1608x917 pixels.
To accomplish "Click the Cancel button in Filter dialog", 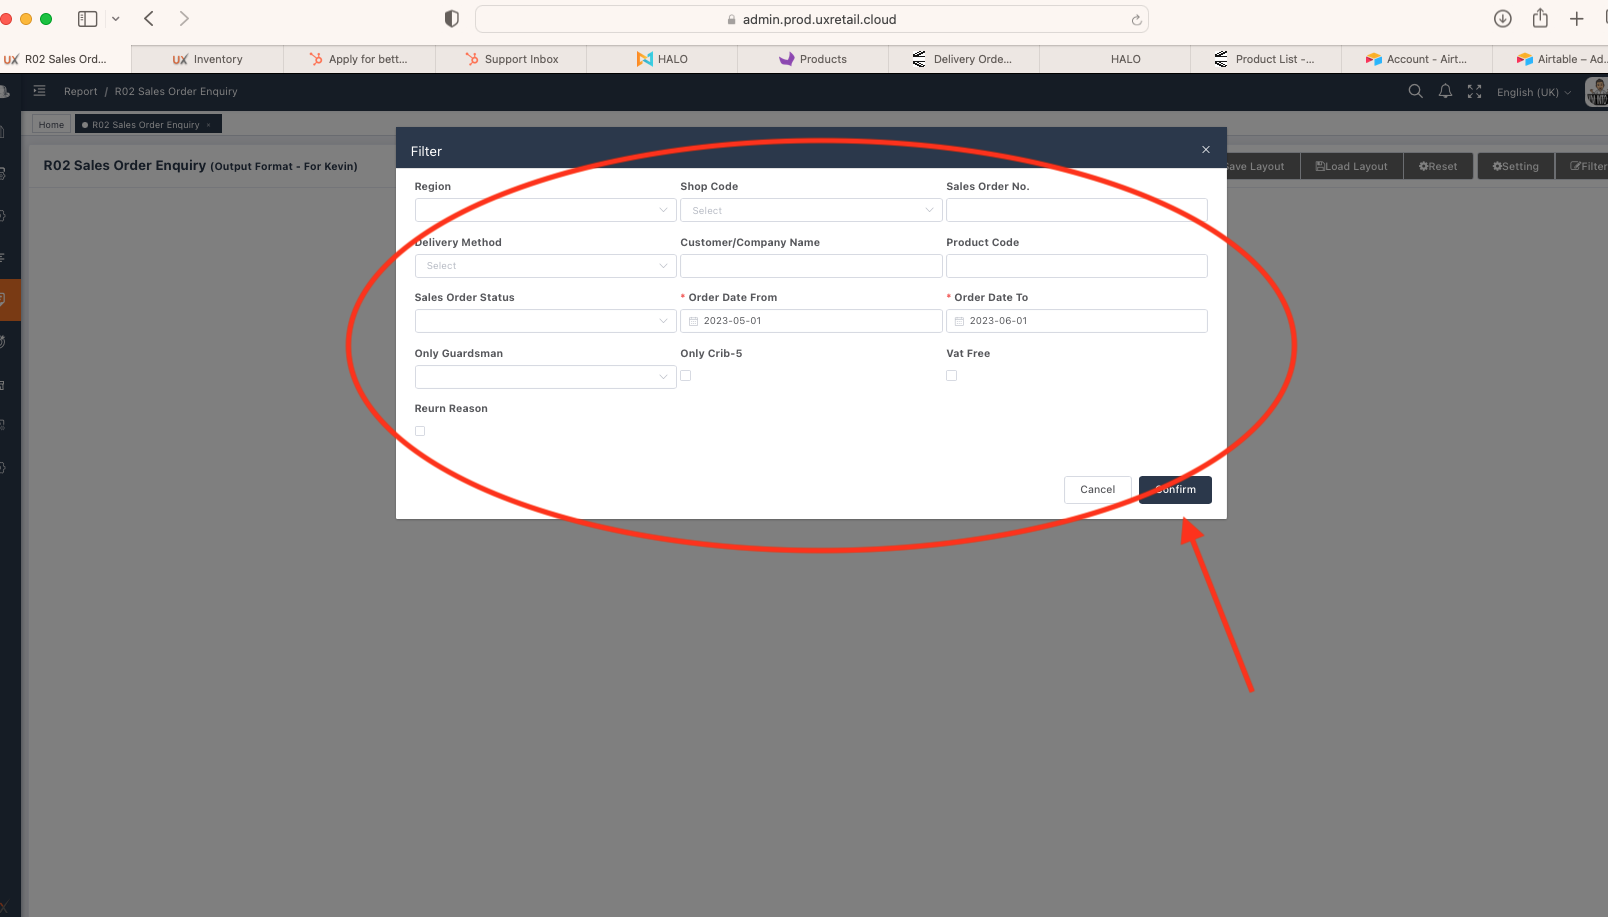I will click(1097, 490).
